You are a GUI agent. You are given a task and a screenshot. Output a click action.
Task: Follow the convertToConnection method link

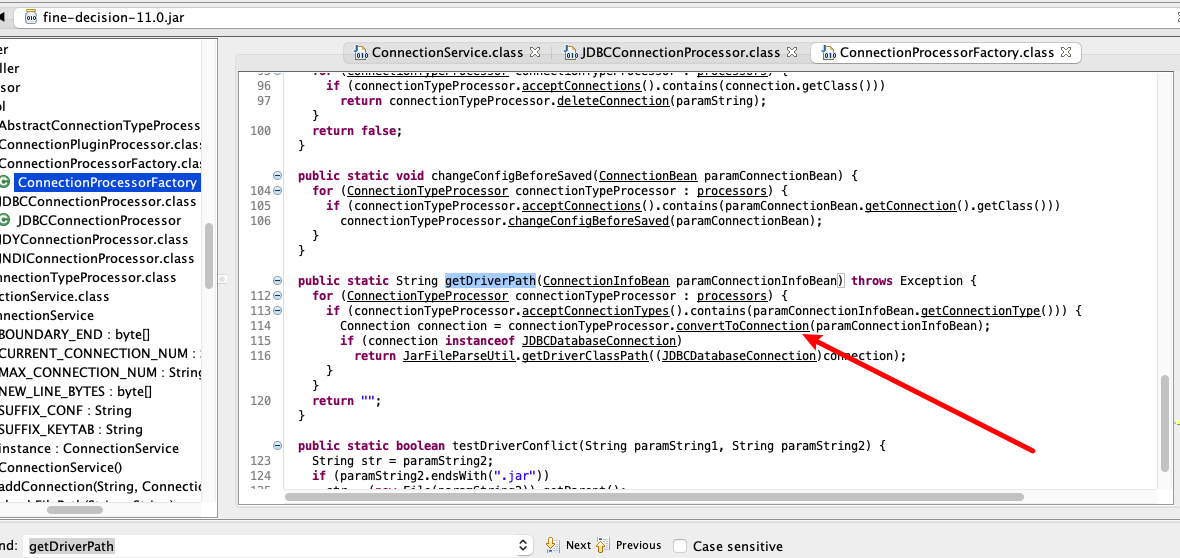[x=742, y=326]
